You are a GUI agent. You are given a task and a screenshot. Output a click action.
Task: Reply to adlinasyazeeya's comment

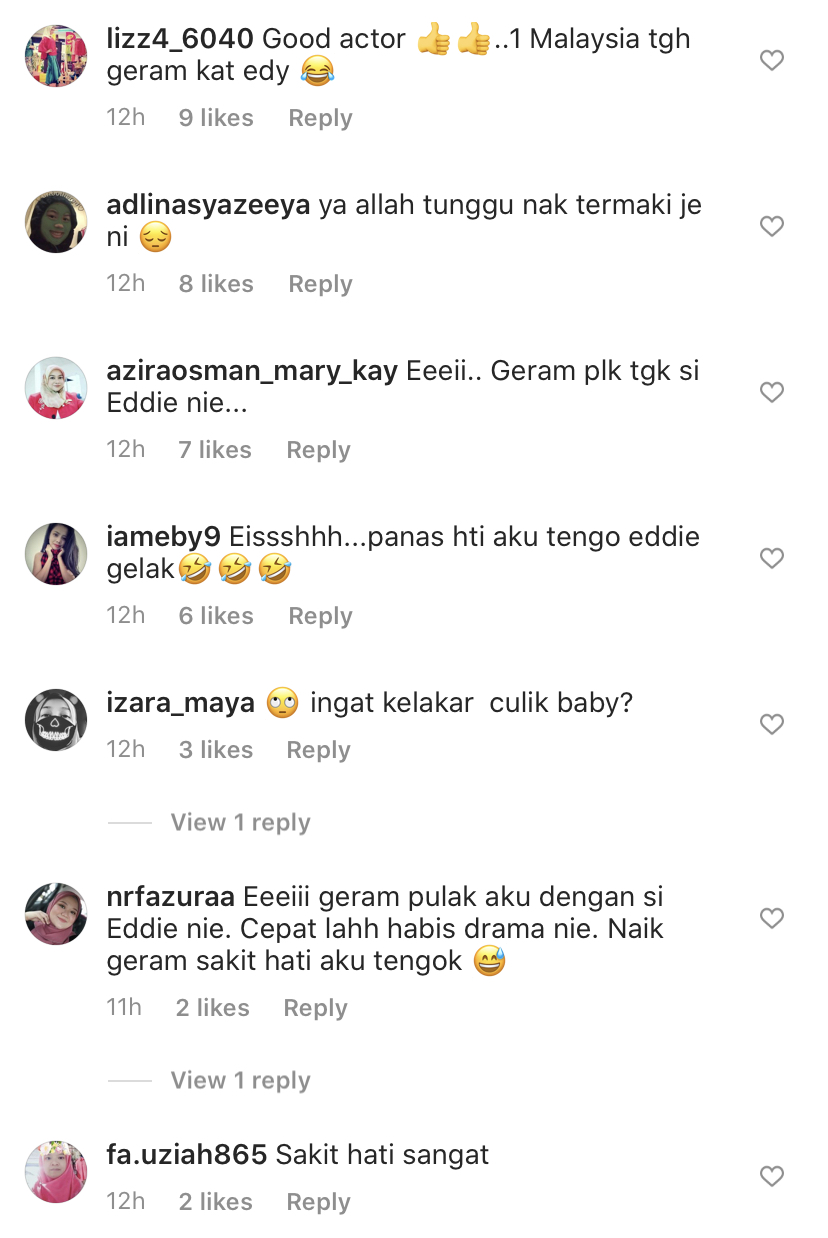[320, 284]
